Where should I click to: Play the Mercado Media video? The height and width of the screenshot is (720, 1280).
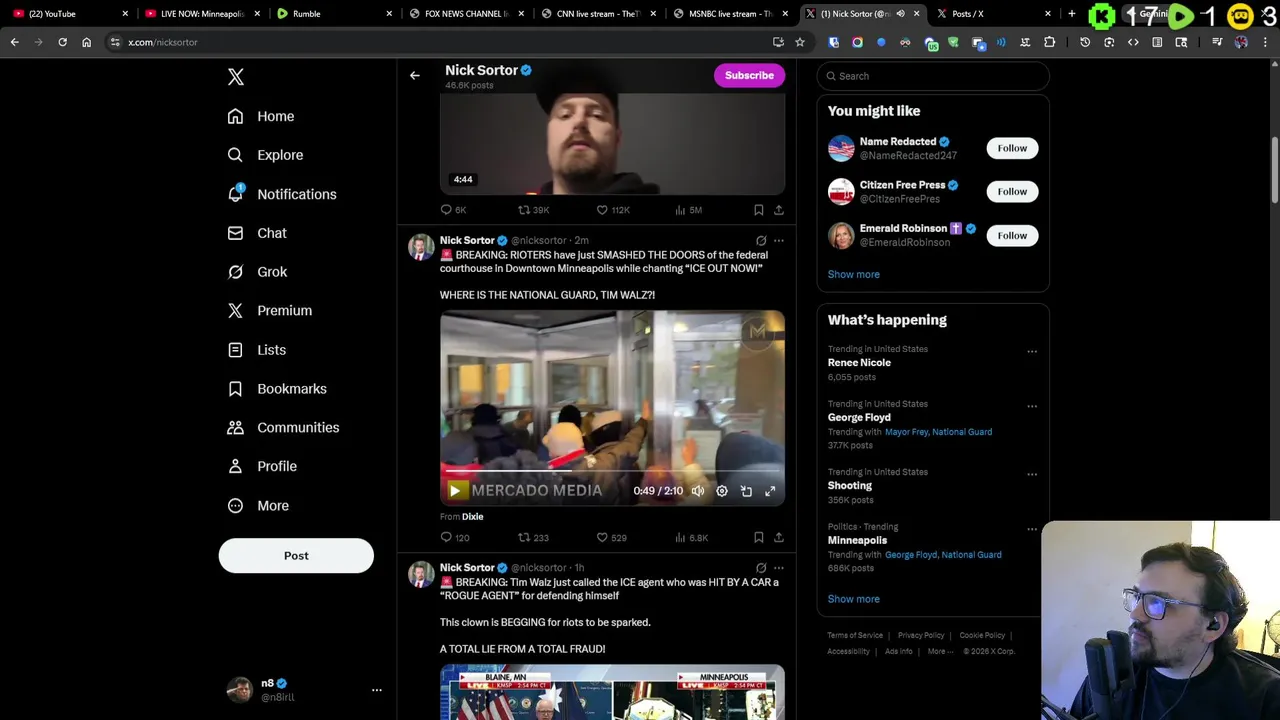(x=455, y=491)
